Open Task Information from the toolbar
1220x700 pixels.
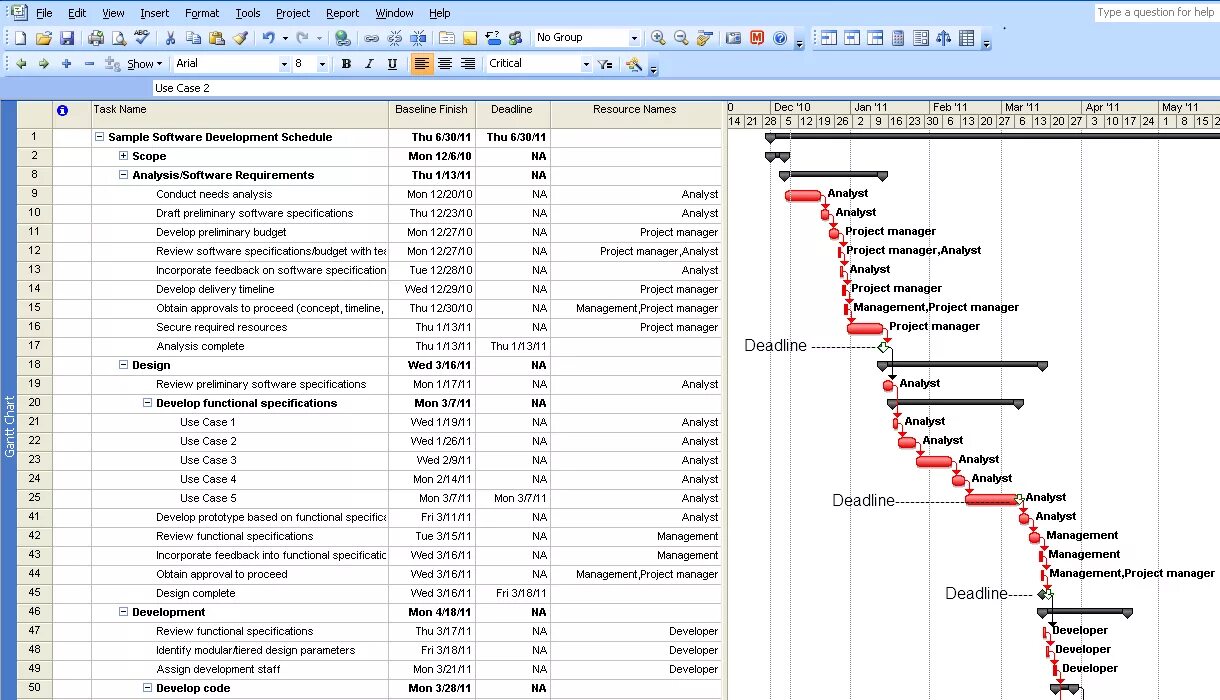pyautogui.click(x=446, y=38)
